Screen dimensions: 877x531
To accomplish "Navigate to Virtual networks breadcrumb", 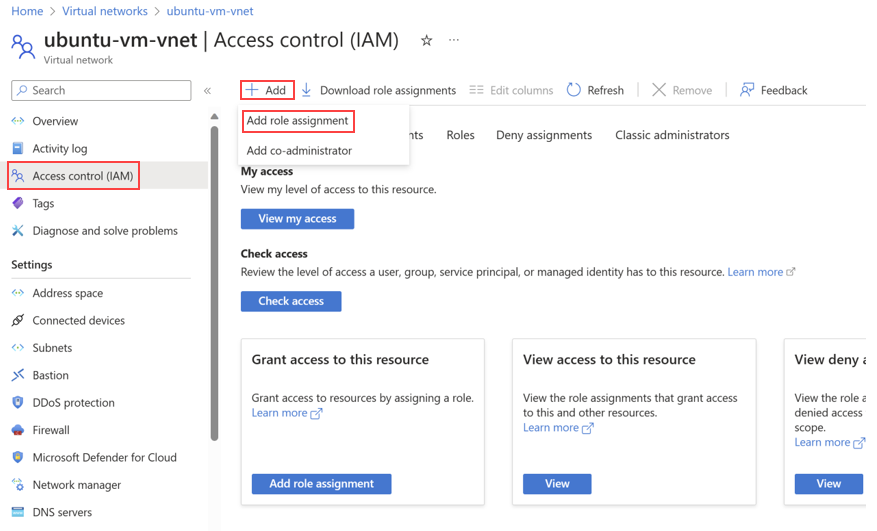I will [104, 11].
